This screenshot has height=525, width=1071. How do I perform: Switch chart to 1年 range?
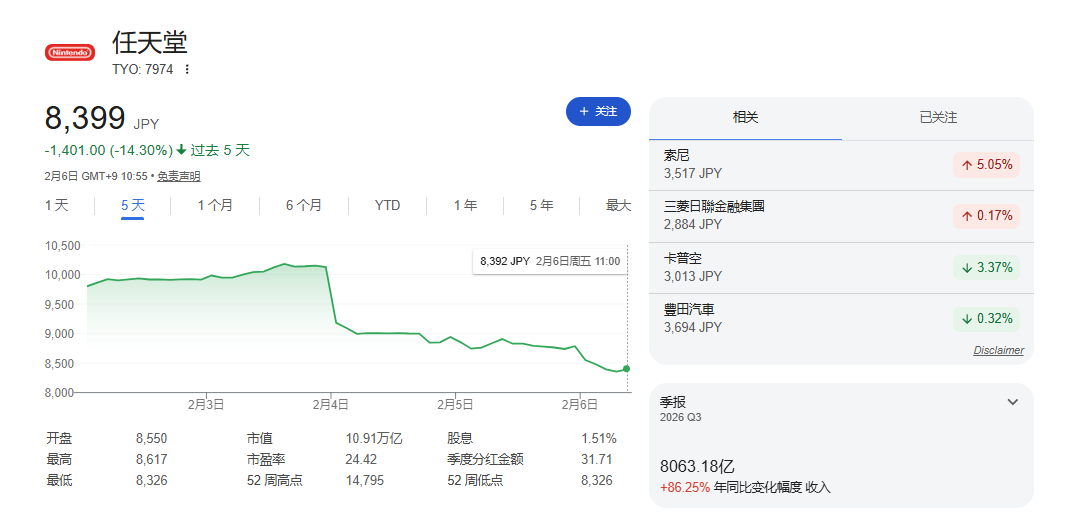tap(465, 205)
